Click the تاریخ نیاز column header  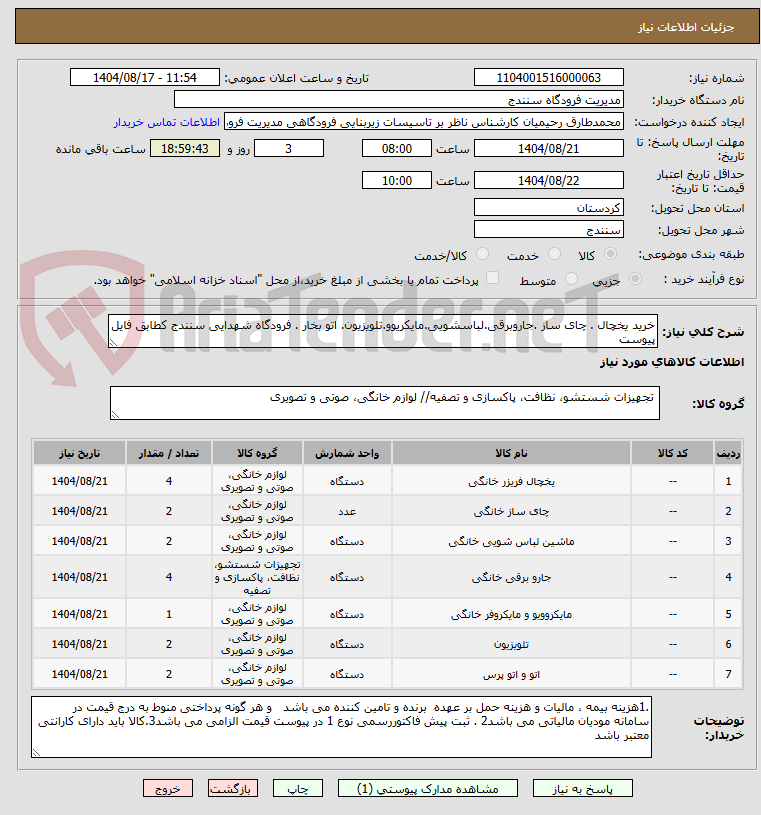[80, 453]
